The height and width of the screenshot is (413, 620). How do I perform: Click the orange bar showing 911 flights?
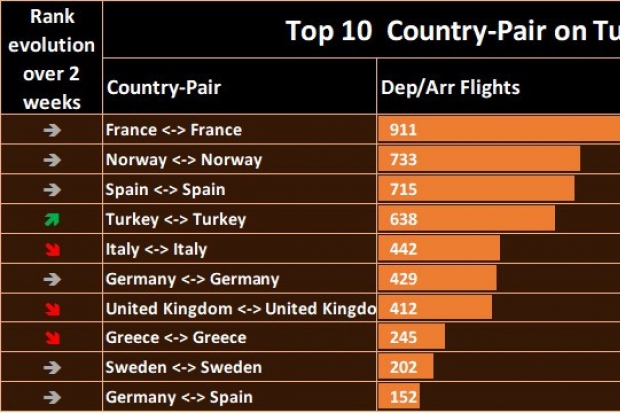point(498,130)
